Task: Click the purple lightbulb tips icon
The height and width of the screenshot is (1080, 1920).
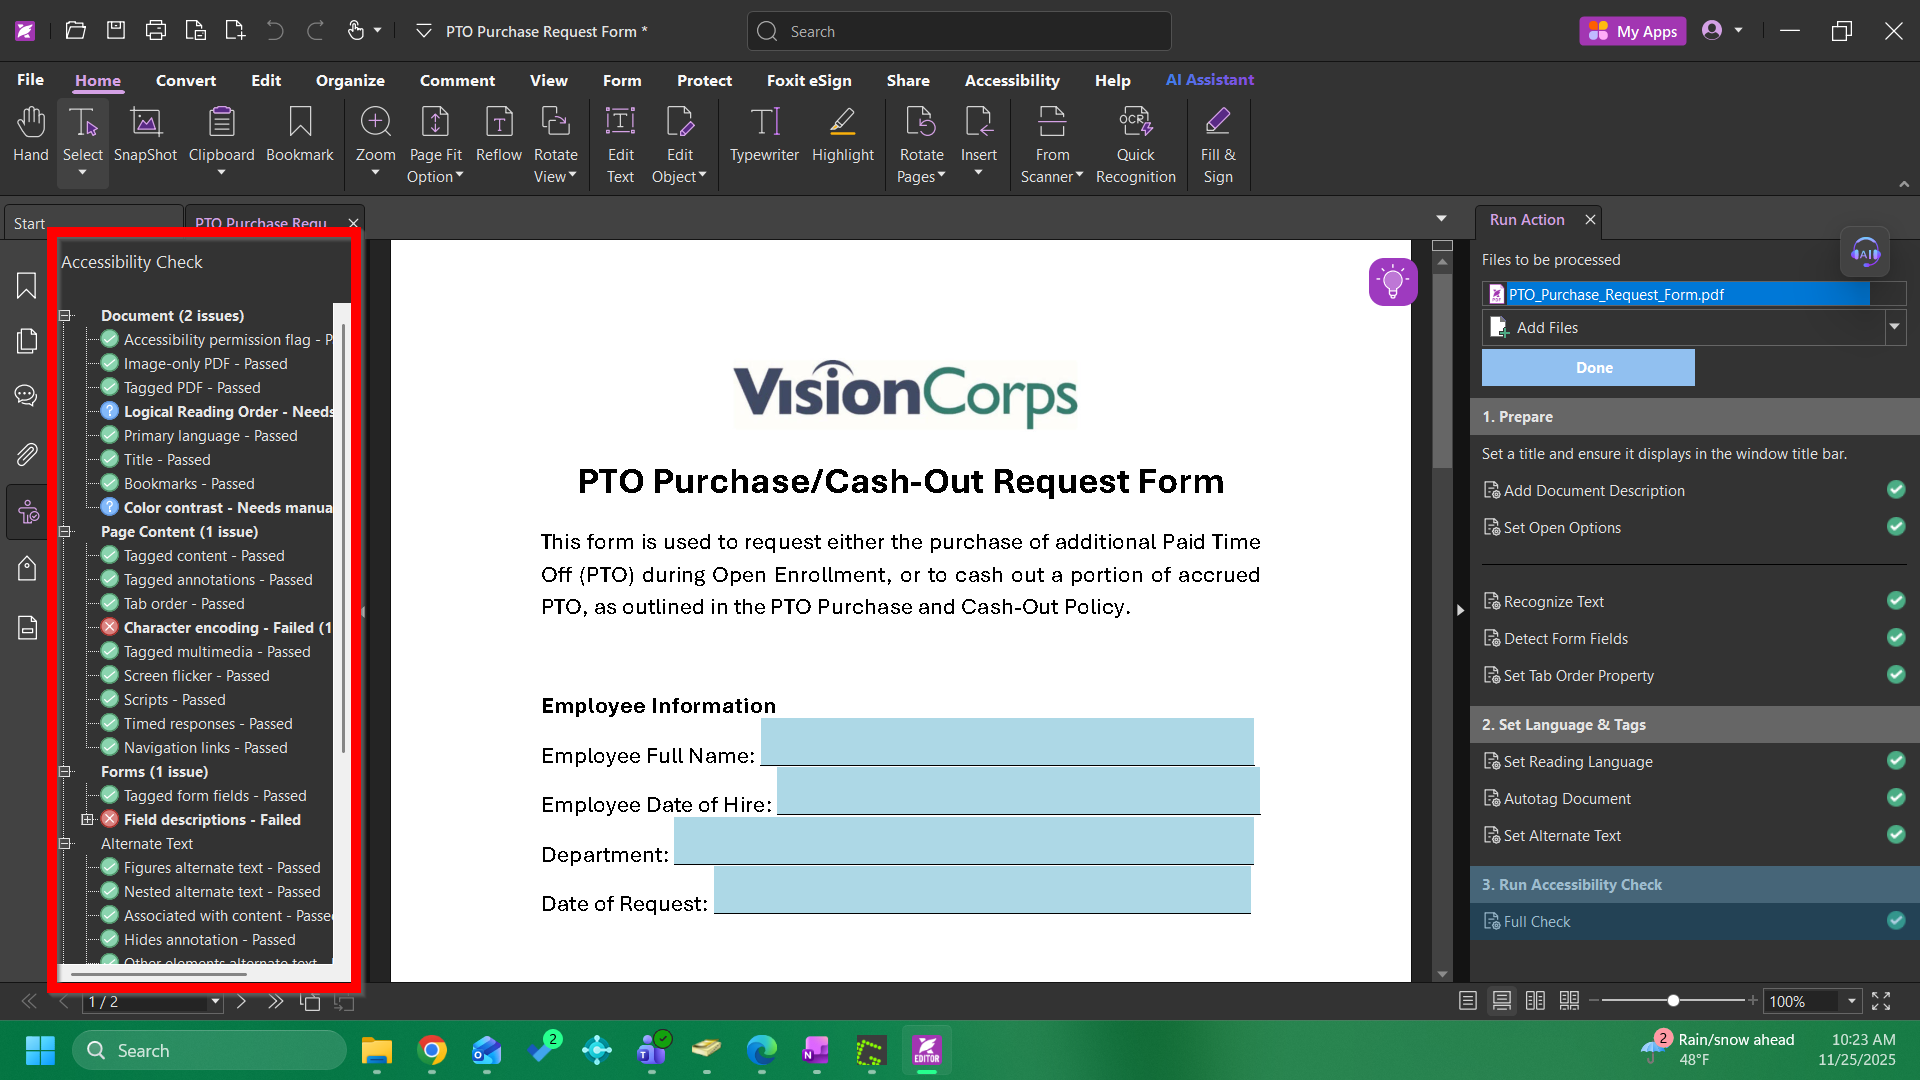Action: [x=1392, y=282]
